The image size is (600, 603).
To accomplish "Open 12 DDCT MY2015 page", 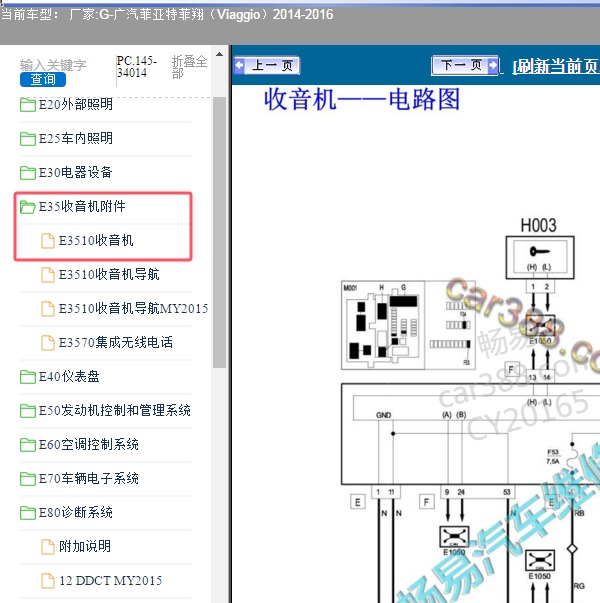I will coord(111,580).
